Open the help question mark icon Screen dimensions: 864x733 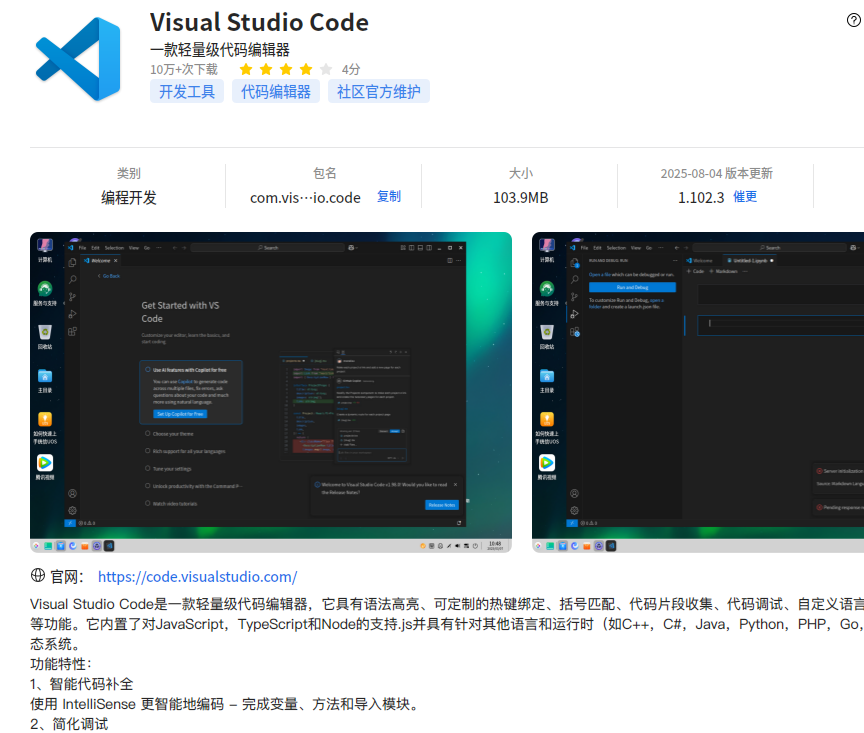pyautogui.click(x=854, y=20)
